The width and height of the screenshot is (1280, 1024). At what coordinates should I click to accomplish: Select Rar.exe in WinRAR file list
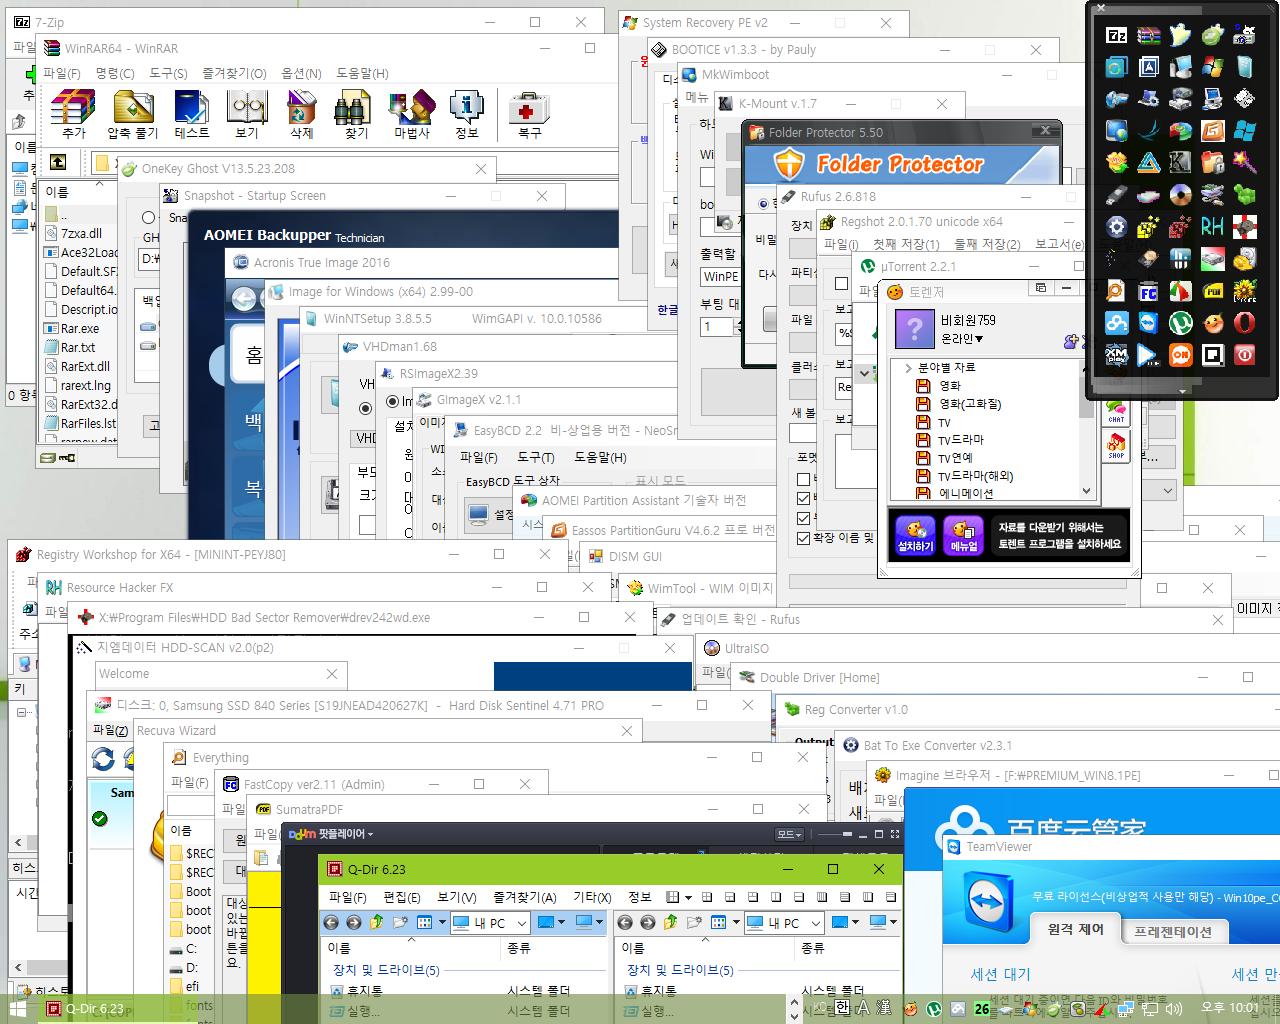click(80, 328)
